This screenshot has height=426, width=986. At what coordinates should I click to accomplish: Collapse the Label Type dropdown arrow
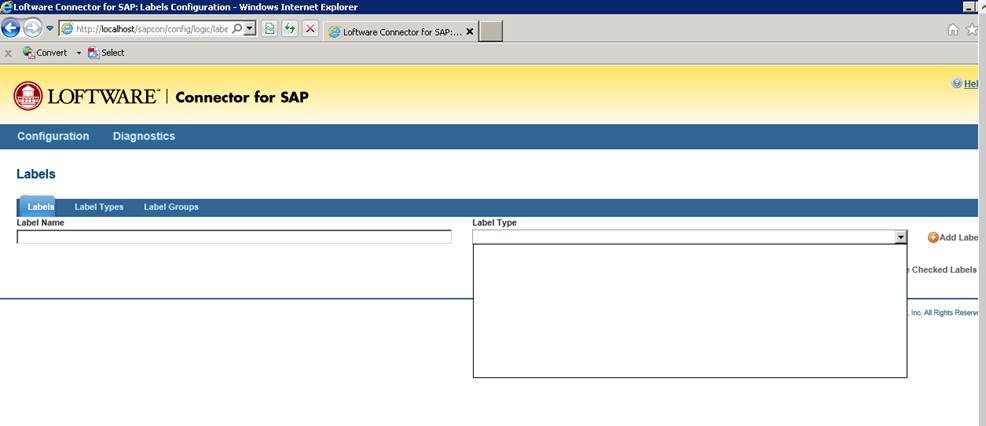point(900,237)
